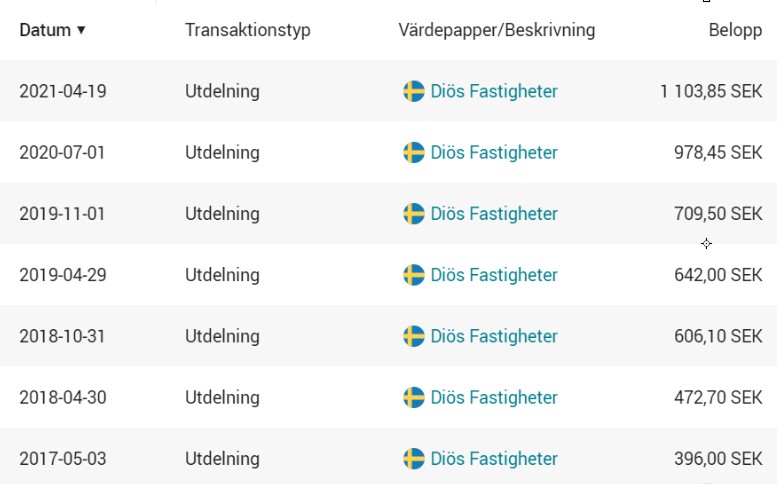Click the Swedish flag icon in 2017-05-03 row
Viewport: 781px width, 484px height.
[x=413, y=459]
